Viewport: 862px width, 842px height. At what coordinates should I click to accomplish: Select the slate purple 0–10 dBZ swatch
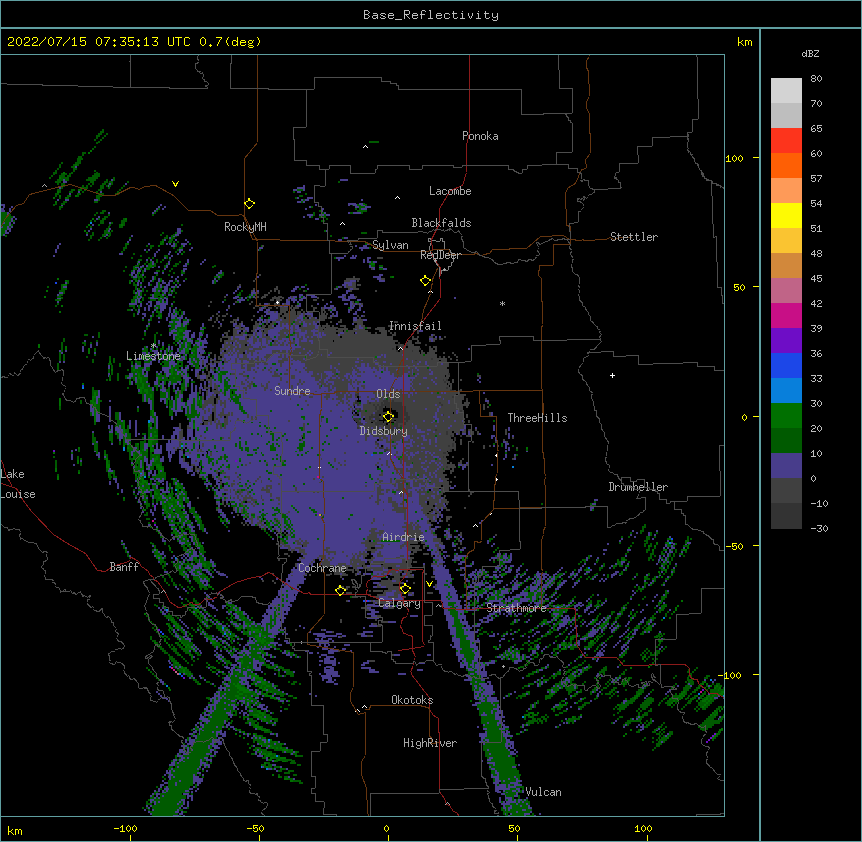pos(786,466)
